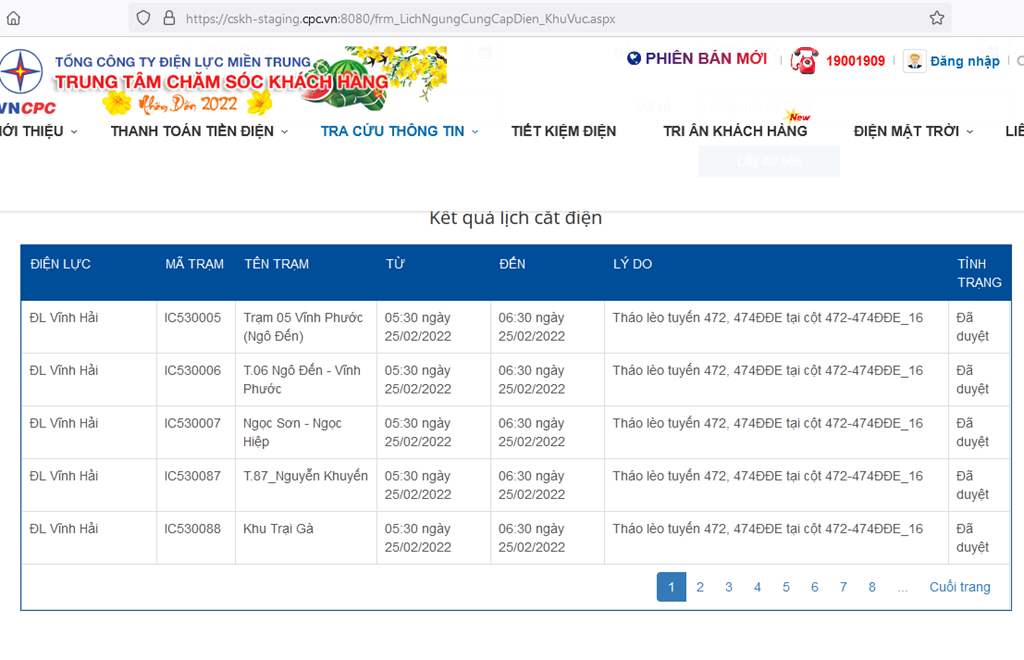Open the Tiết Kiệm Điện menu item
Screen dimensions: 1024x660
[x=563, y=131]
